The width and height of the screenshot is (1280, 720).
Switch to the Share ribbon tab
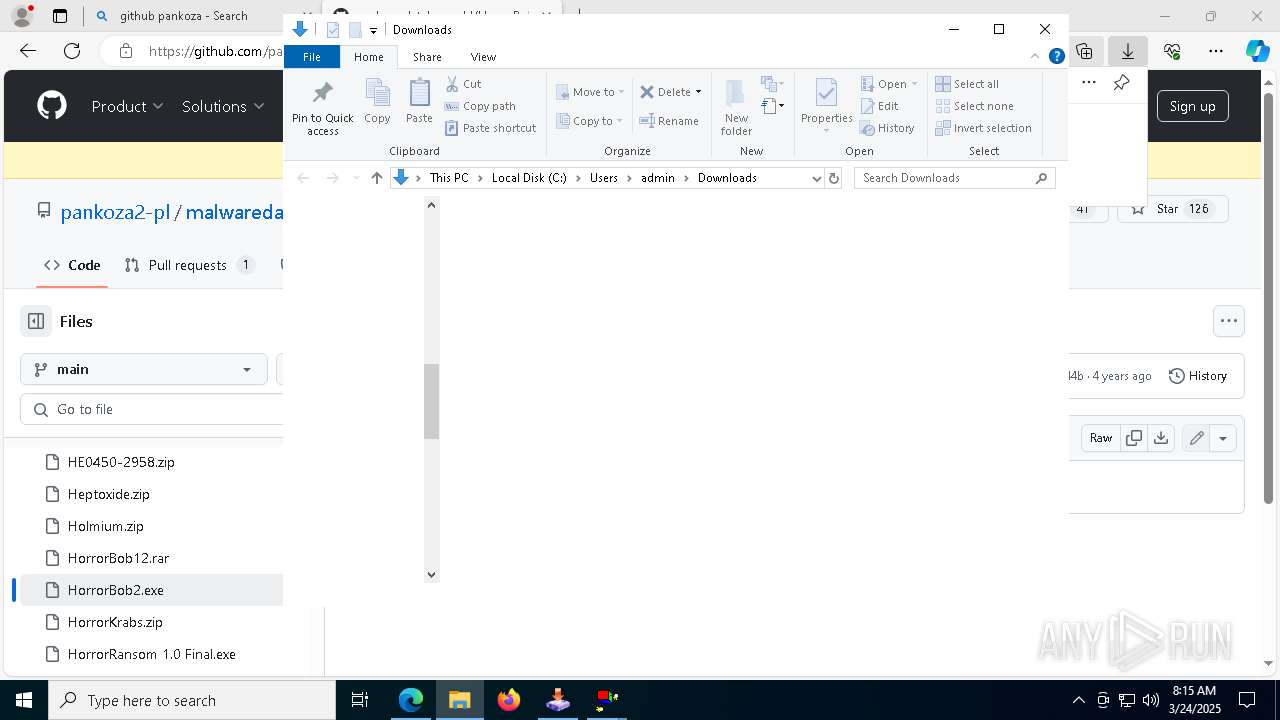coord(427,57)
